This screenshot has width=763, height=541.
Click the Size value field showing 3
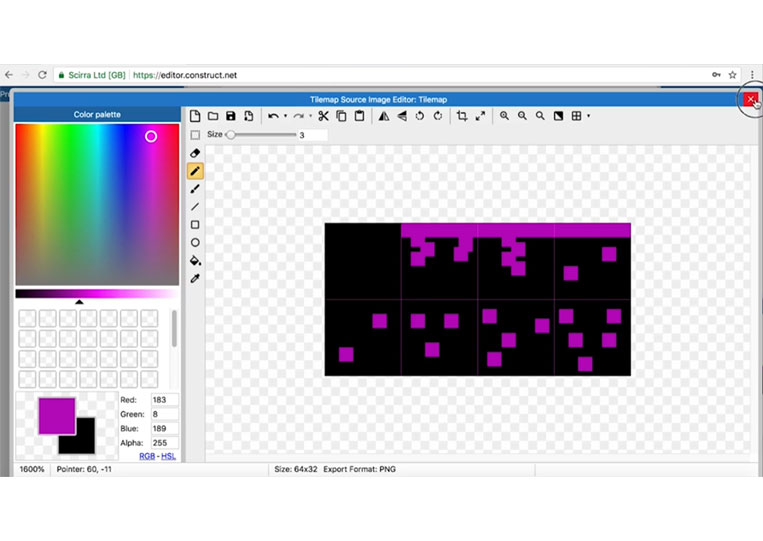click(x=312, y=135)
